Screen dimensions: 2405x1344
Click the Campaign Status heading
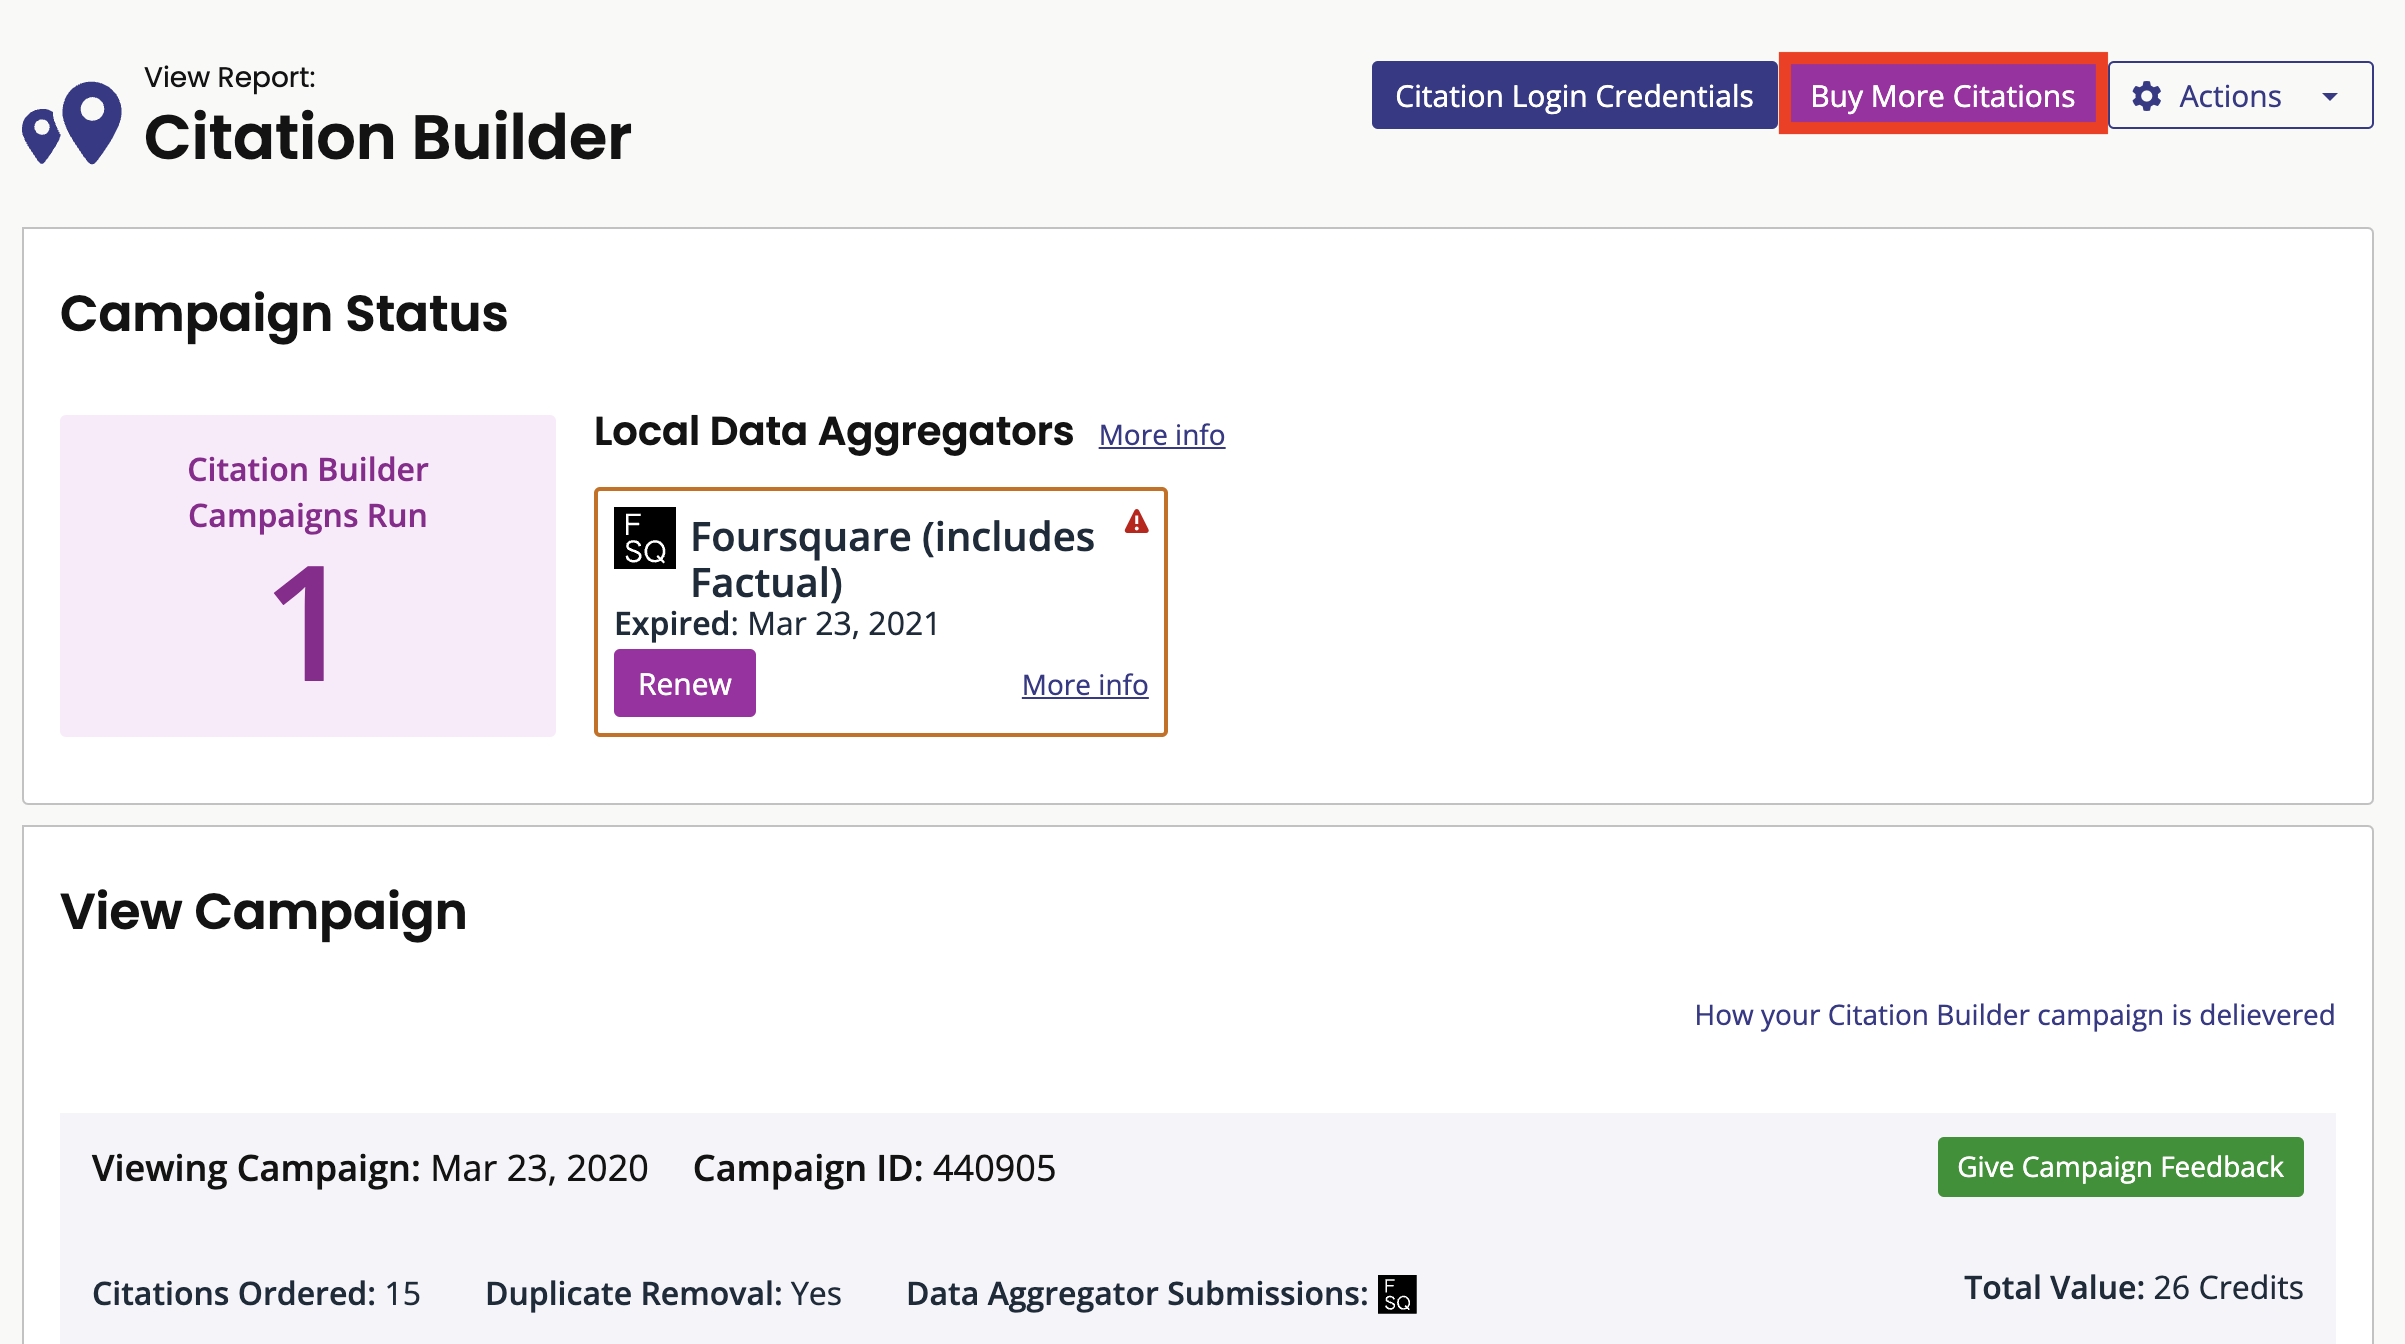[x=284, y=314]
